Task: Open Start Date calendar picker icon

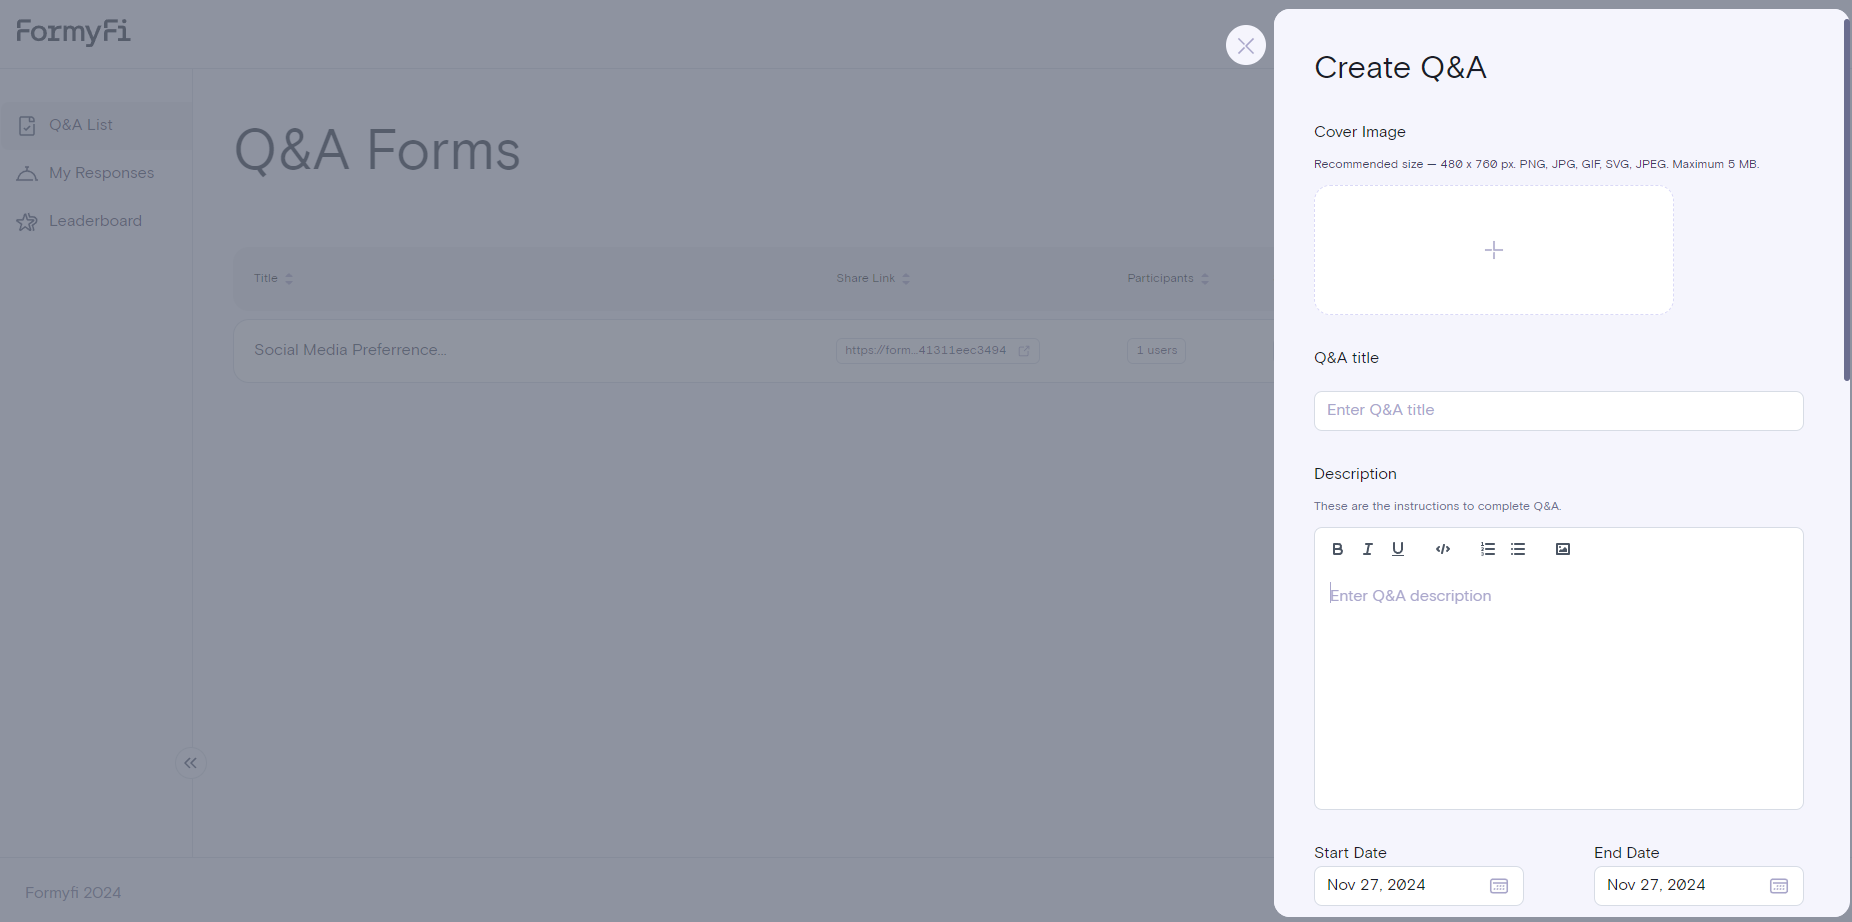Action: click(x=1499, y=886)
